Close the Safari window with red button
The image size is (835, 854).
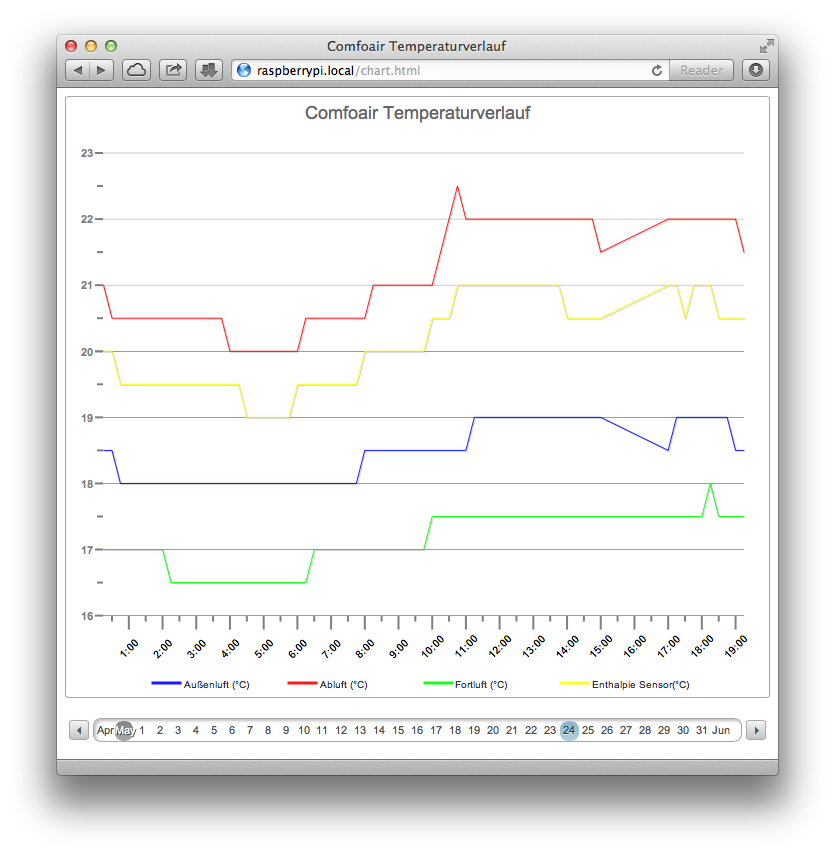71,46
